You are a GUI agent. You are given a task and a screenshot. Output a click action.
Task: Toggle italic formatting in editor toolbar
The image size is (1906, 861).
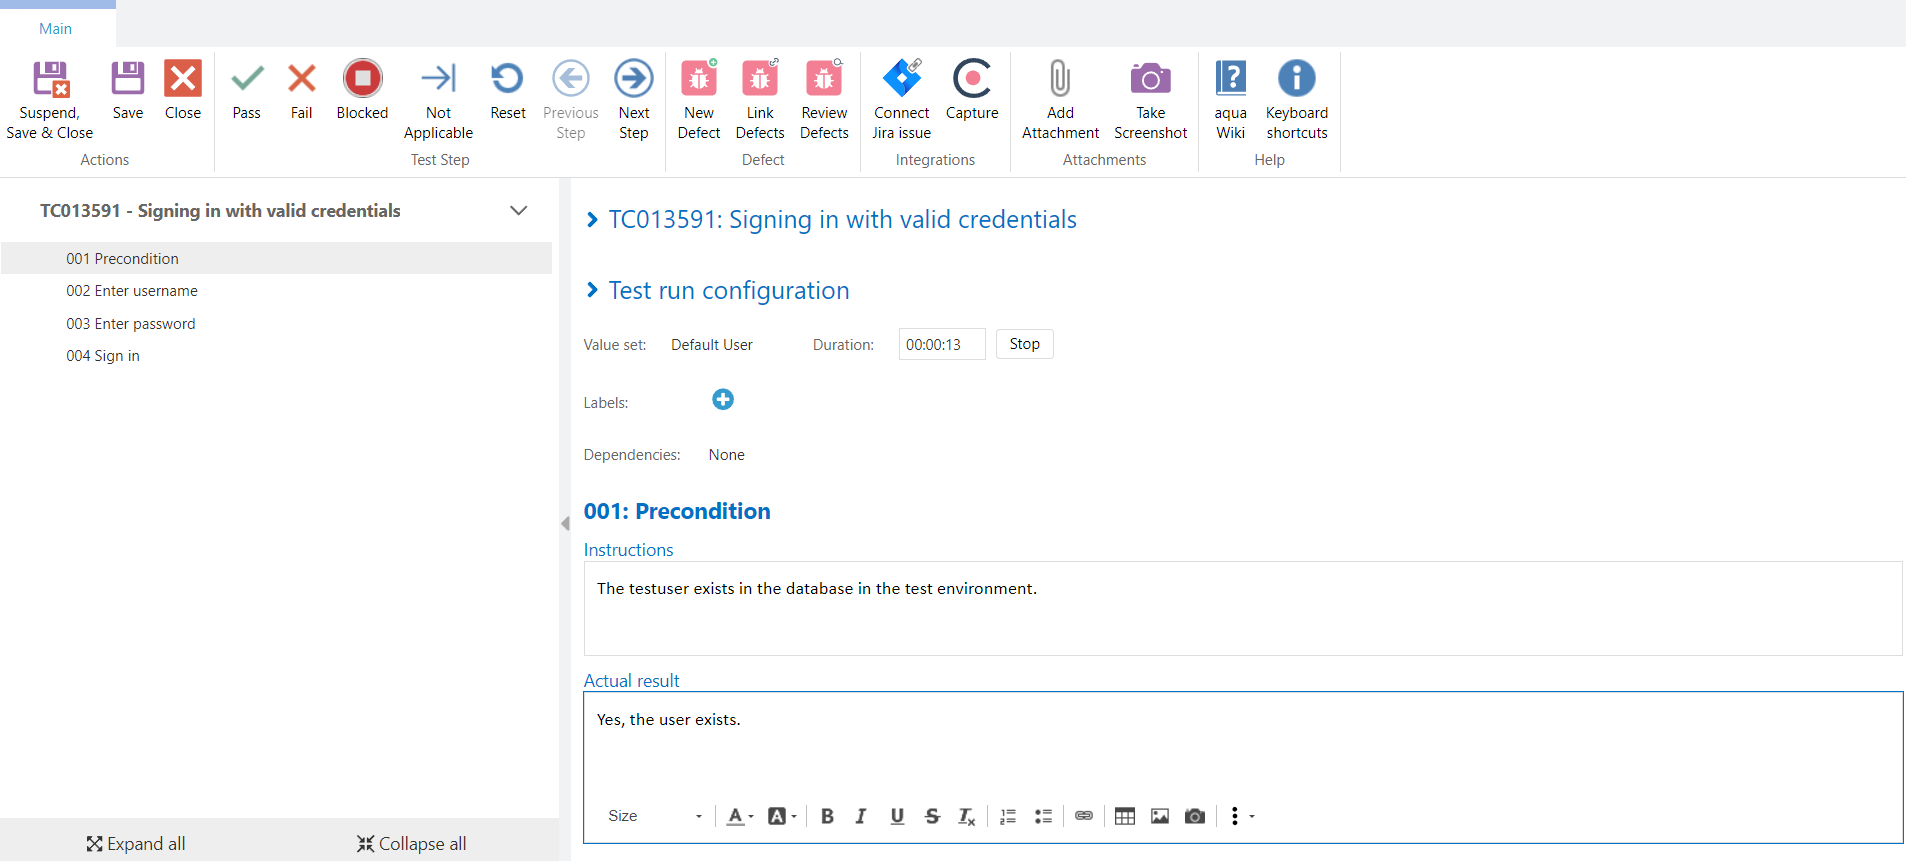click(x=860, y=816)
